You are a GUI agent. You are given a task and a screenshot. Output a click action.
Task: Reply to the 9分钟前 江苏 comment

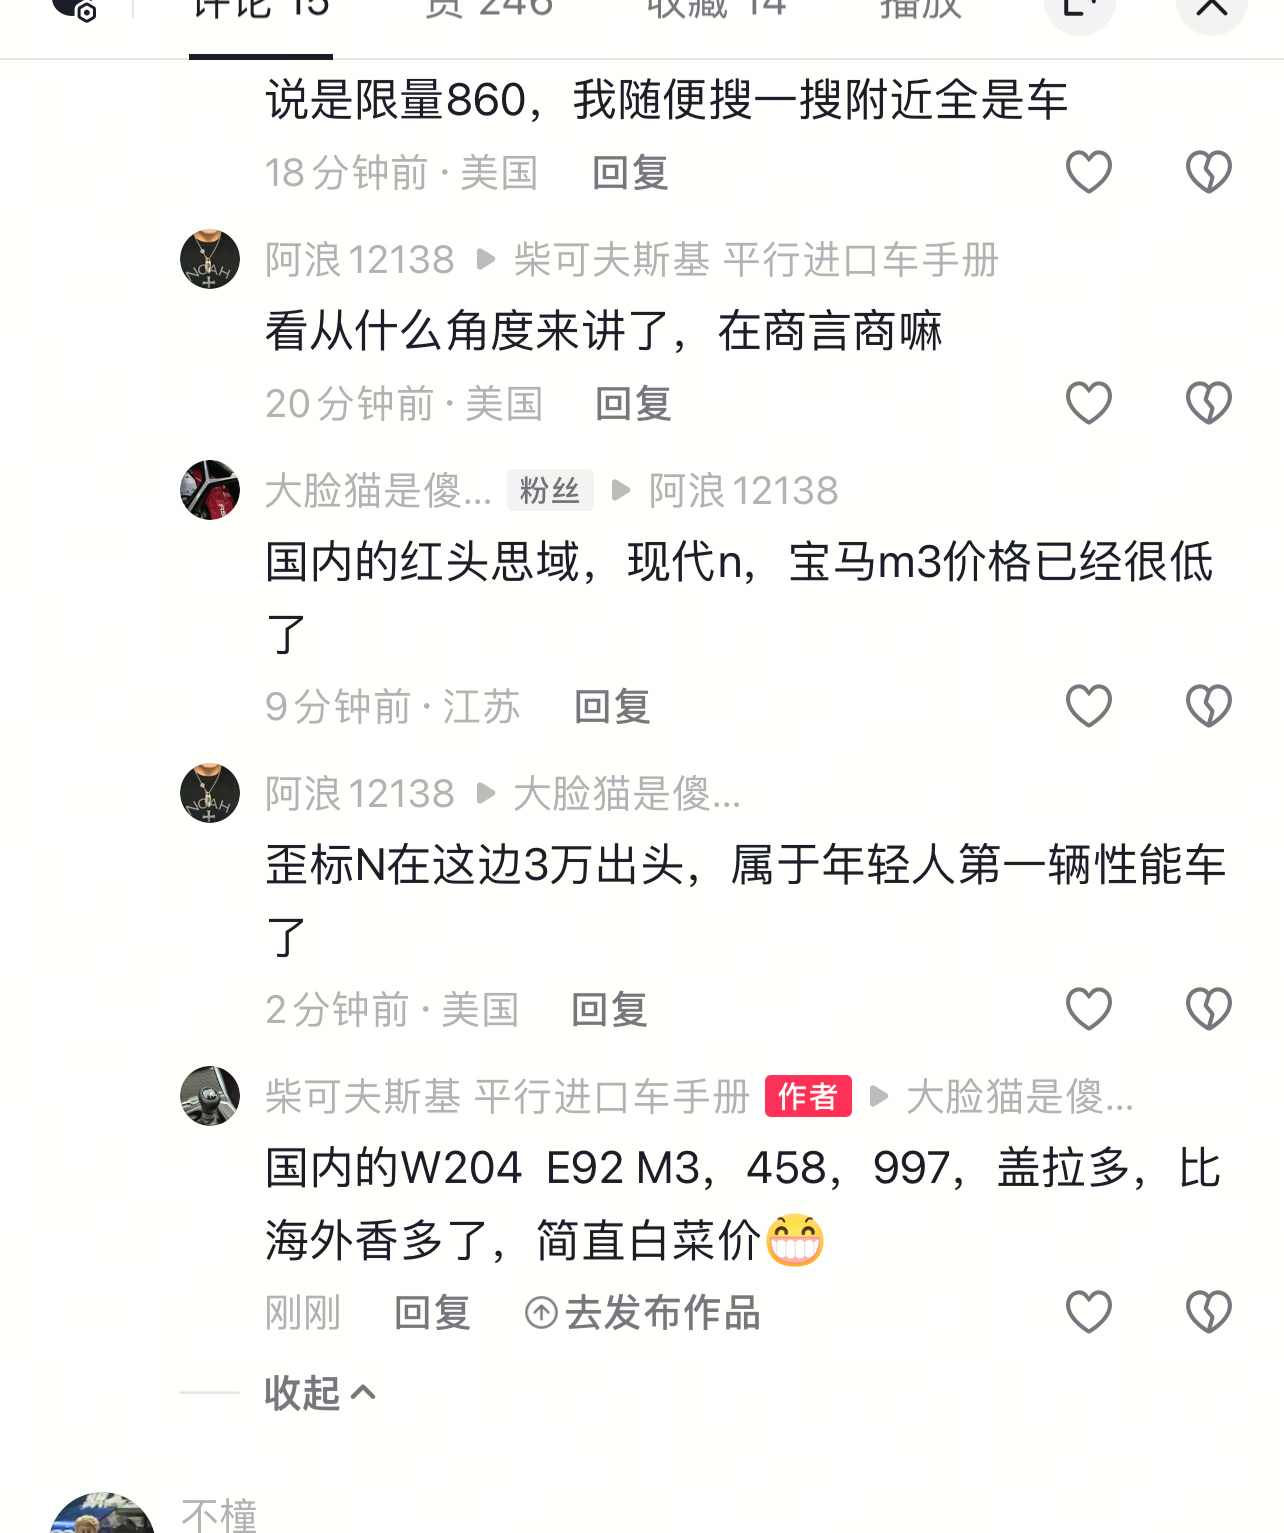[x=612, y=707]
